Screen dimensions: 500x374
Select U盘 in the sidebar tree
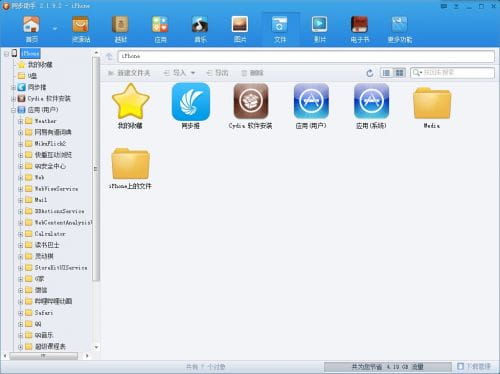[28, 76]
